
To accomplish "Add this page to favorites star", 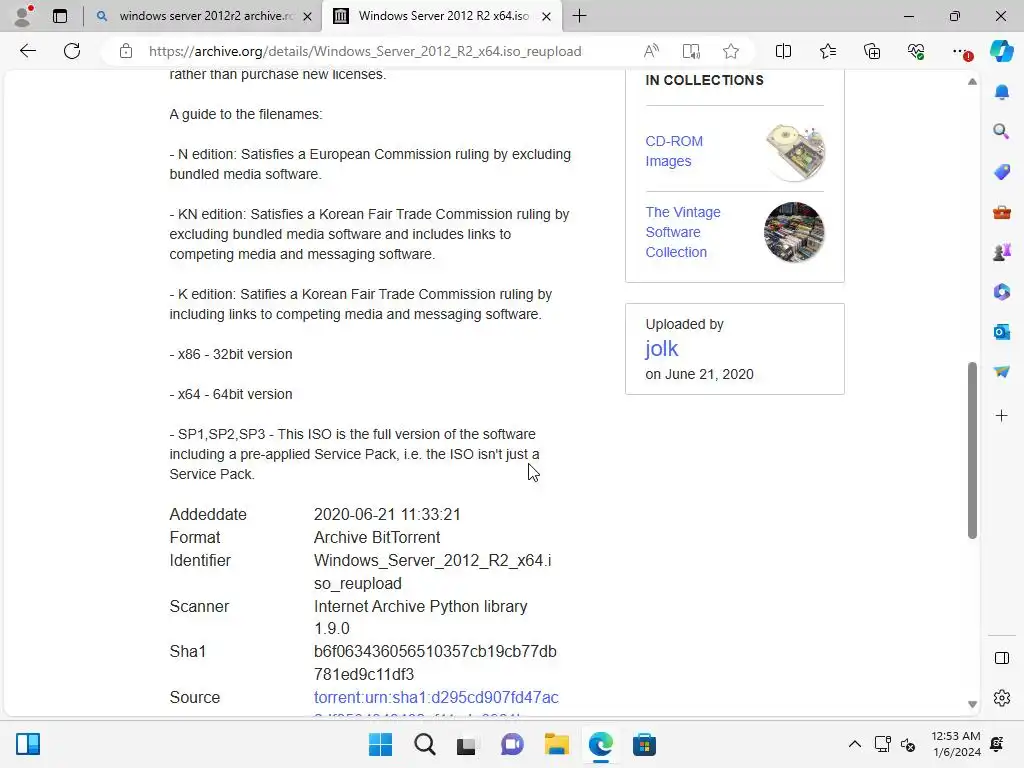I will coord(731,51).
